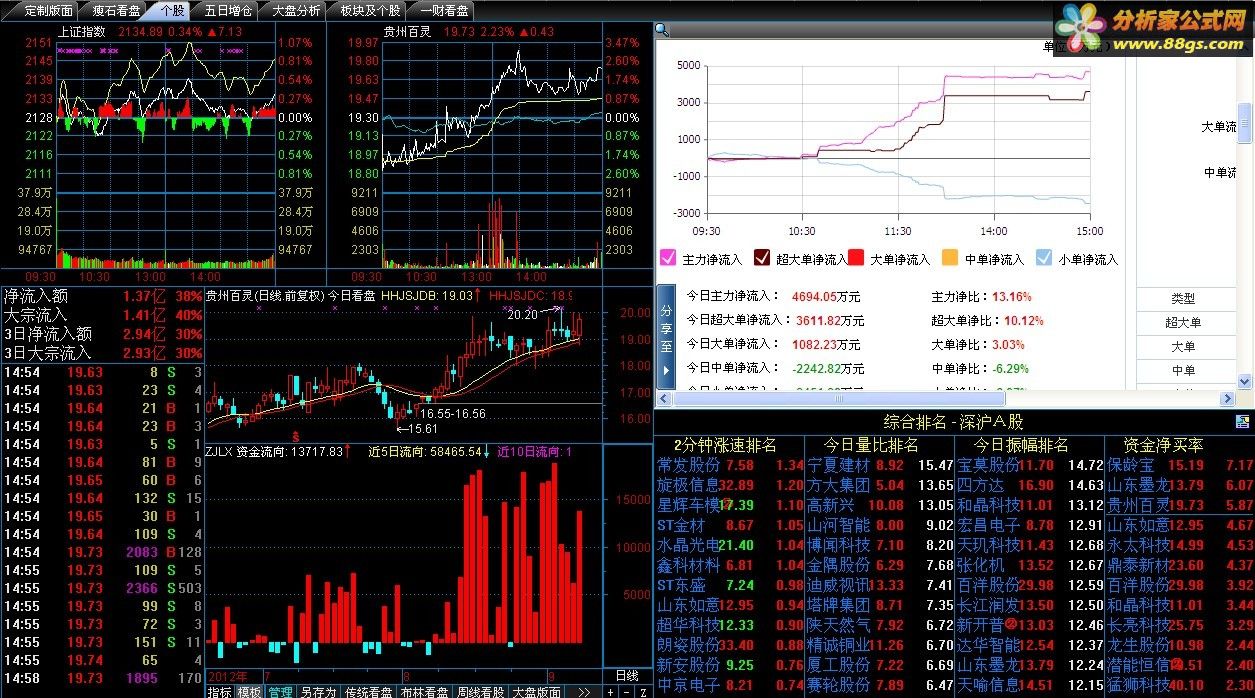The image size is (1255, 698).
Task: Click the tick row with volume 2366
Action: pyautogui.click(x=102, y=588)
